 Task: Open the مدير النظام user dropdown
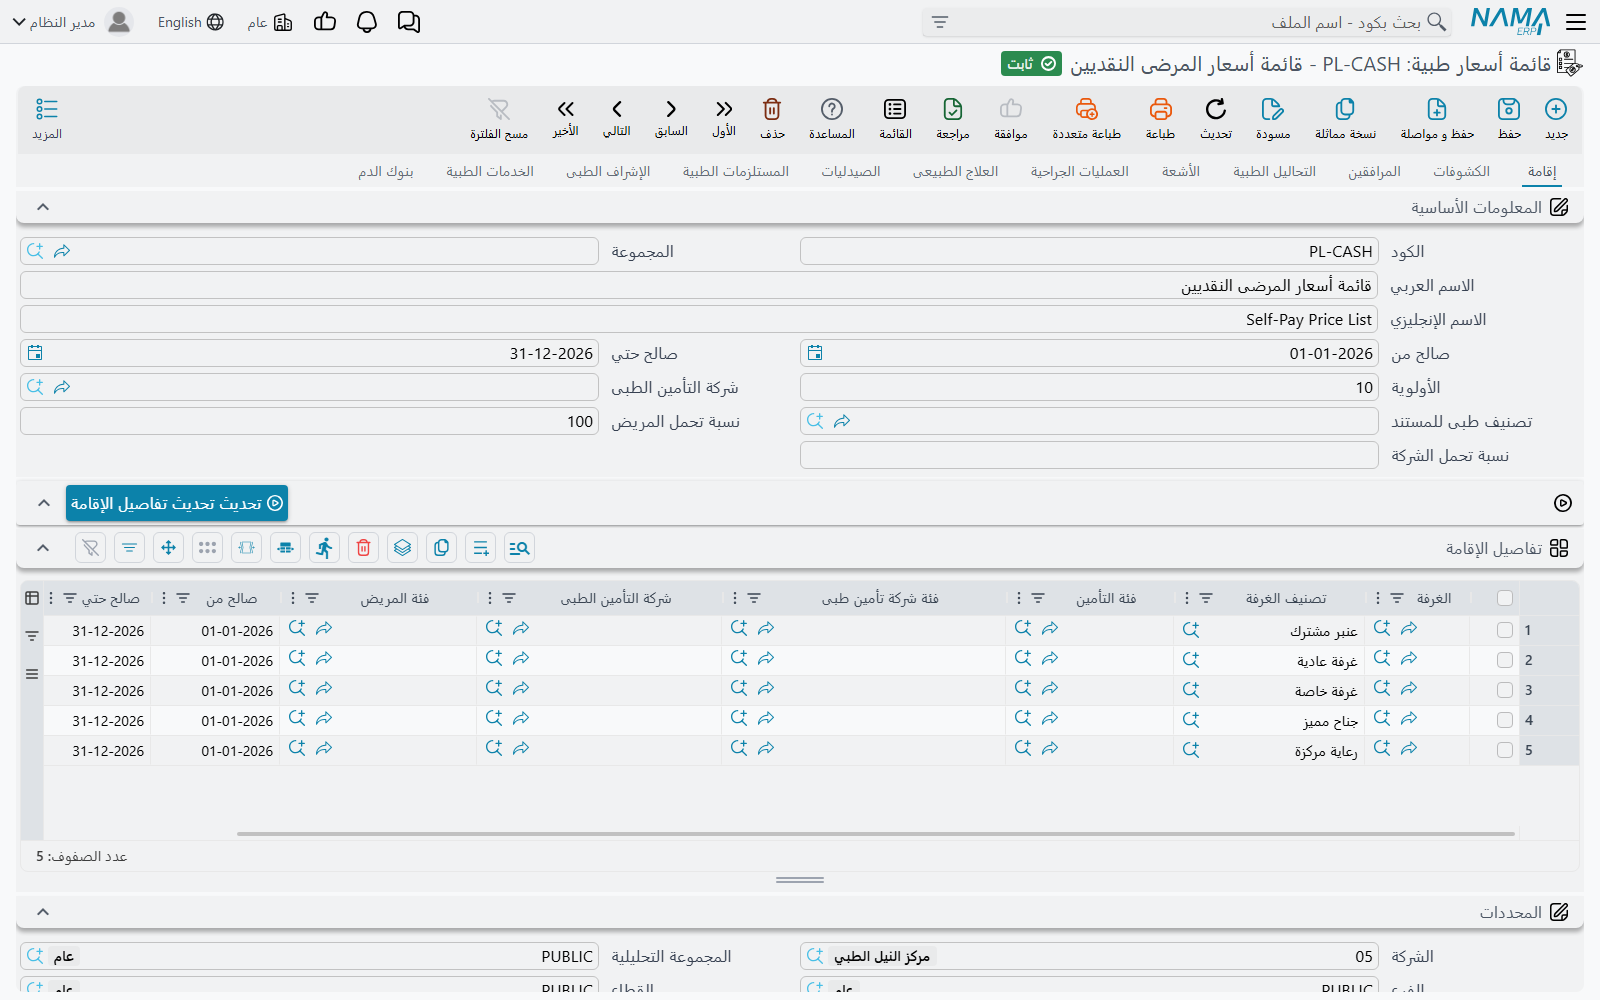point(72,22)
